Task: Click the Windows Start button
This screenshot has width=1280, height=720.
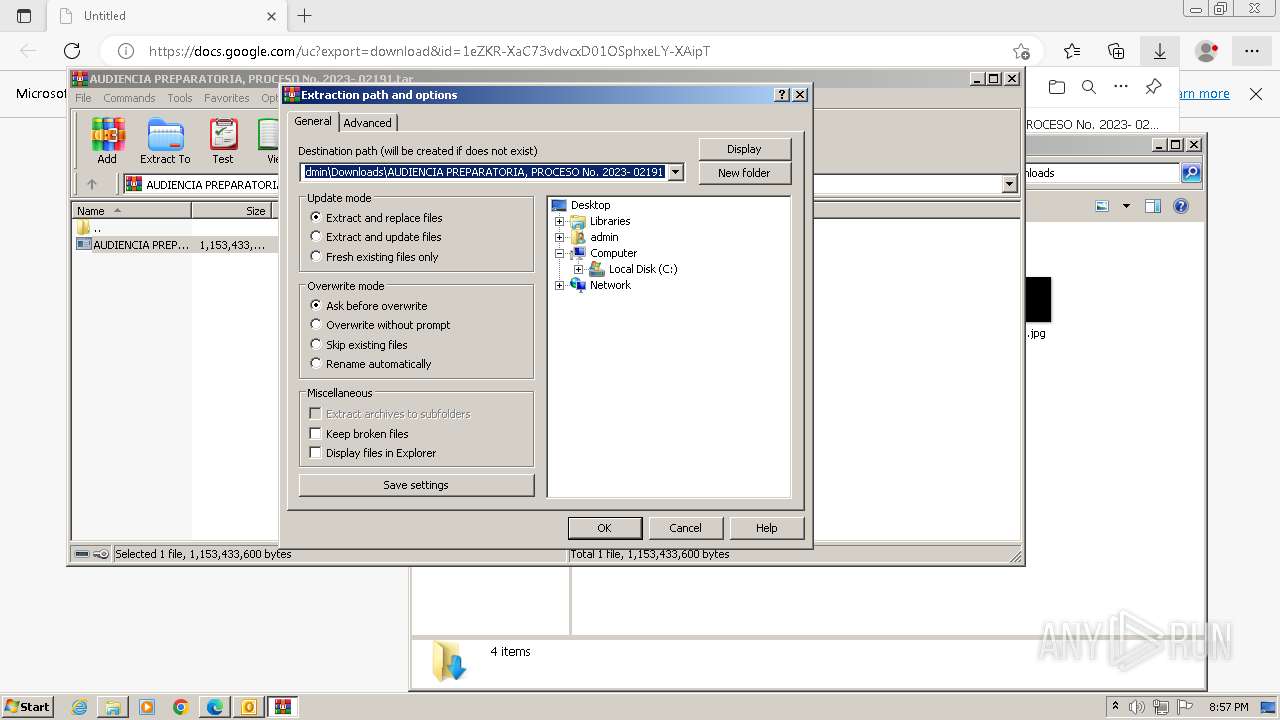Action: pyautogui.click(x=27, y=707)
